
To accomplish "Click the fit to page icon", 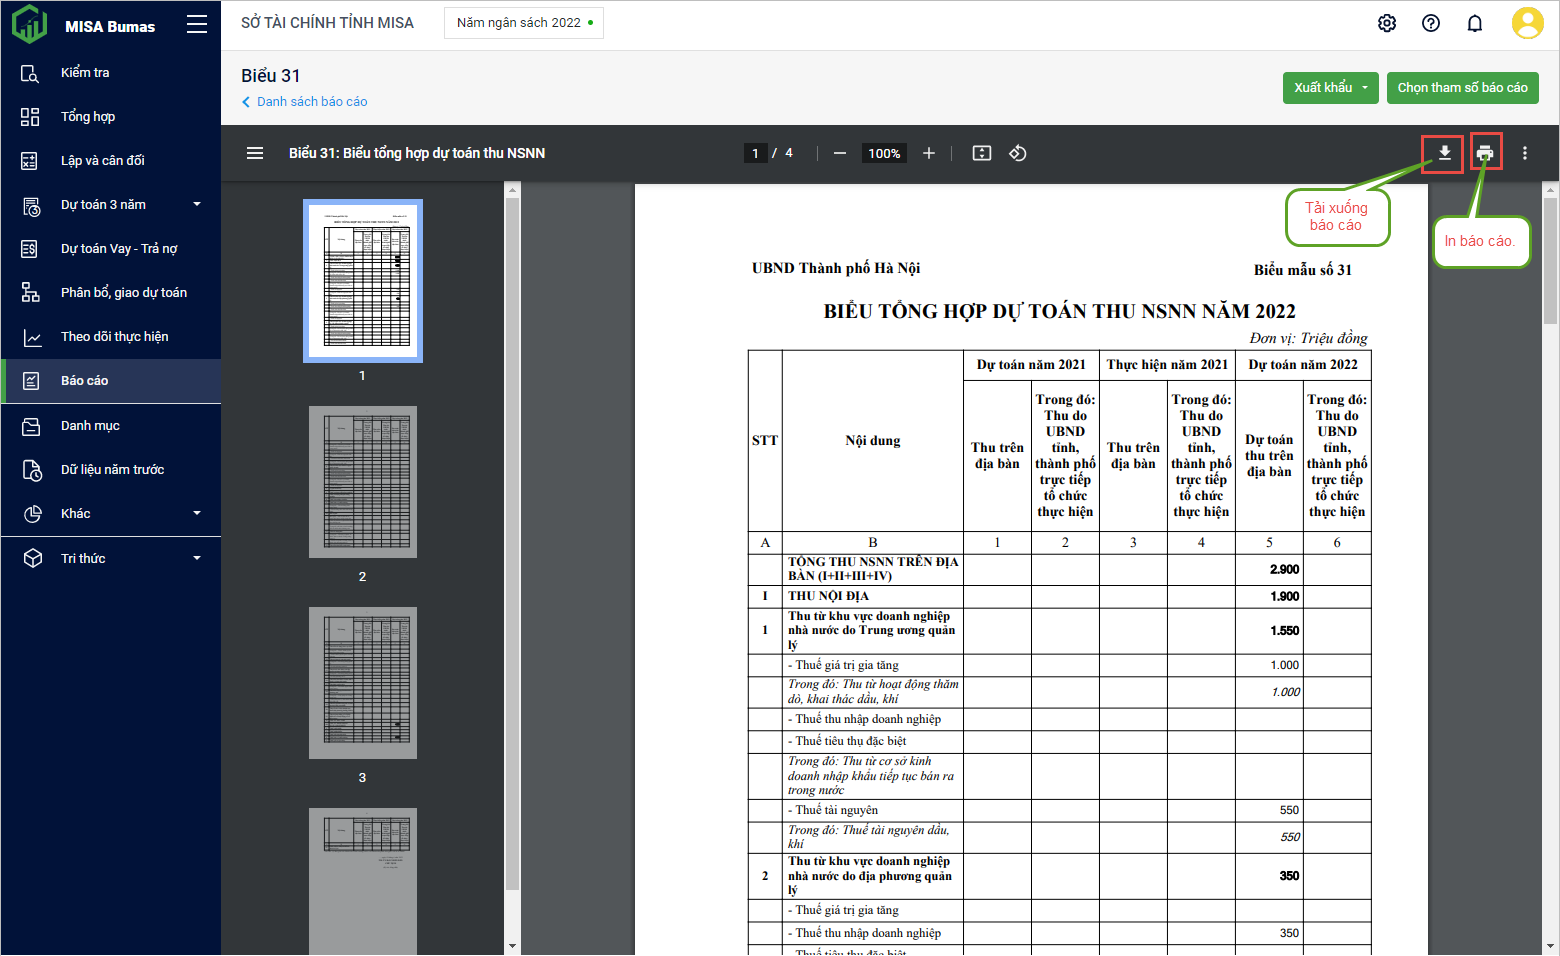I will 982,153.
